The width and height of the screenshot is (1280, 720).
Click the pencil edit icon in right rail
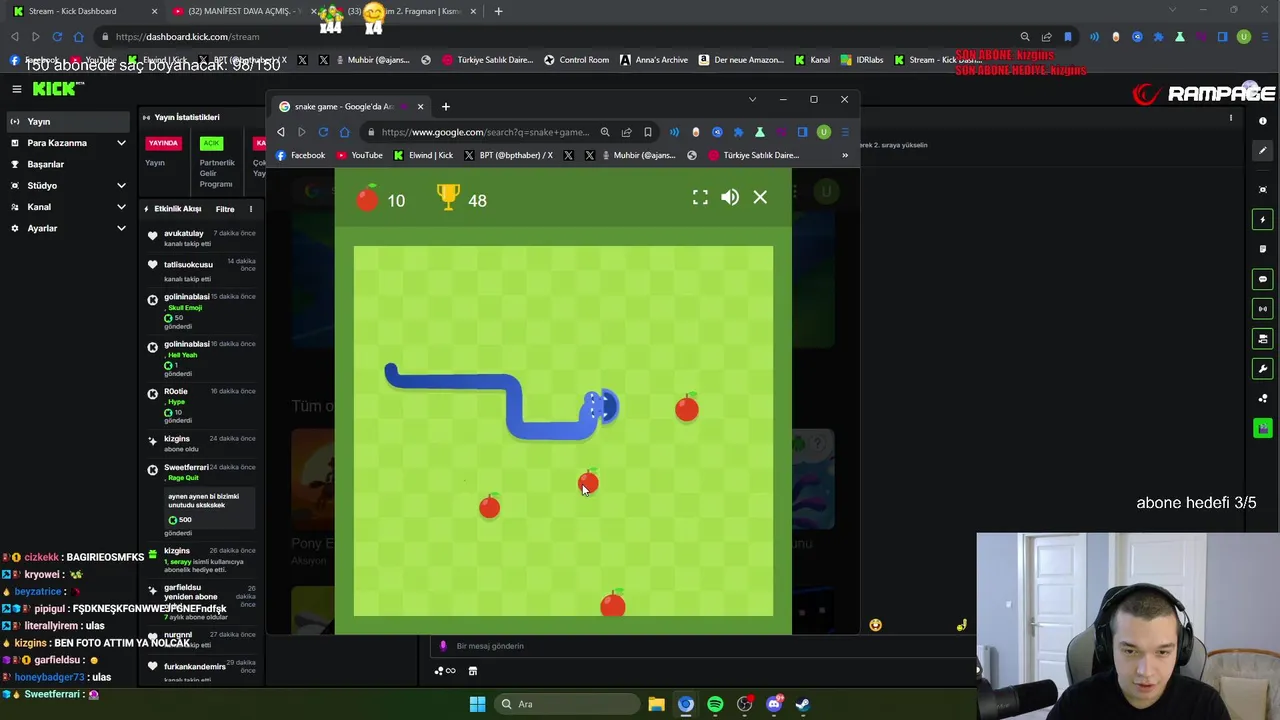1263,151
